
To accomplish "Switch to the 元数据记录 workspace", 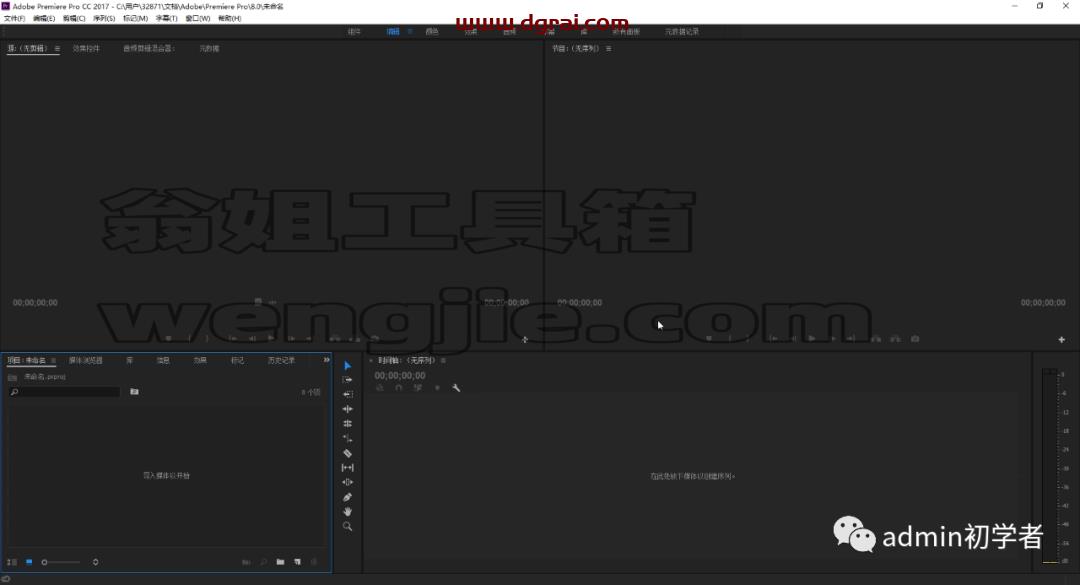I will click(x=682, y=32).
